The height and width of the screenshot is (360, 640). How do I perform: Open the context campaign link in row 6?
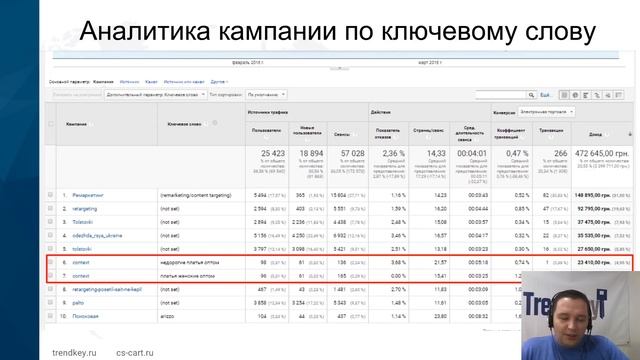[x=80, y=262]
